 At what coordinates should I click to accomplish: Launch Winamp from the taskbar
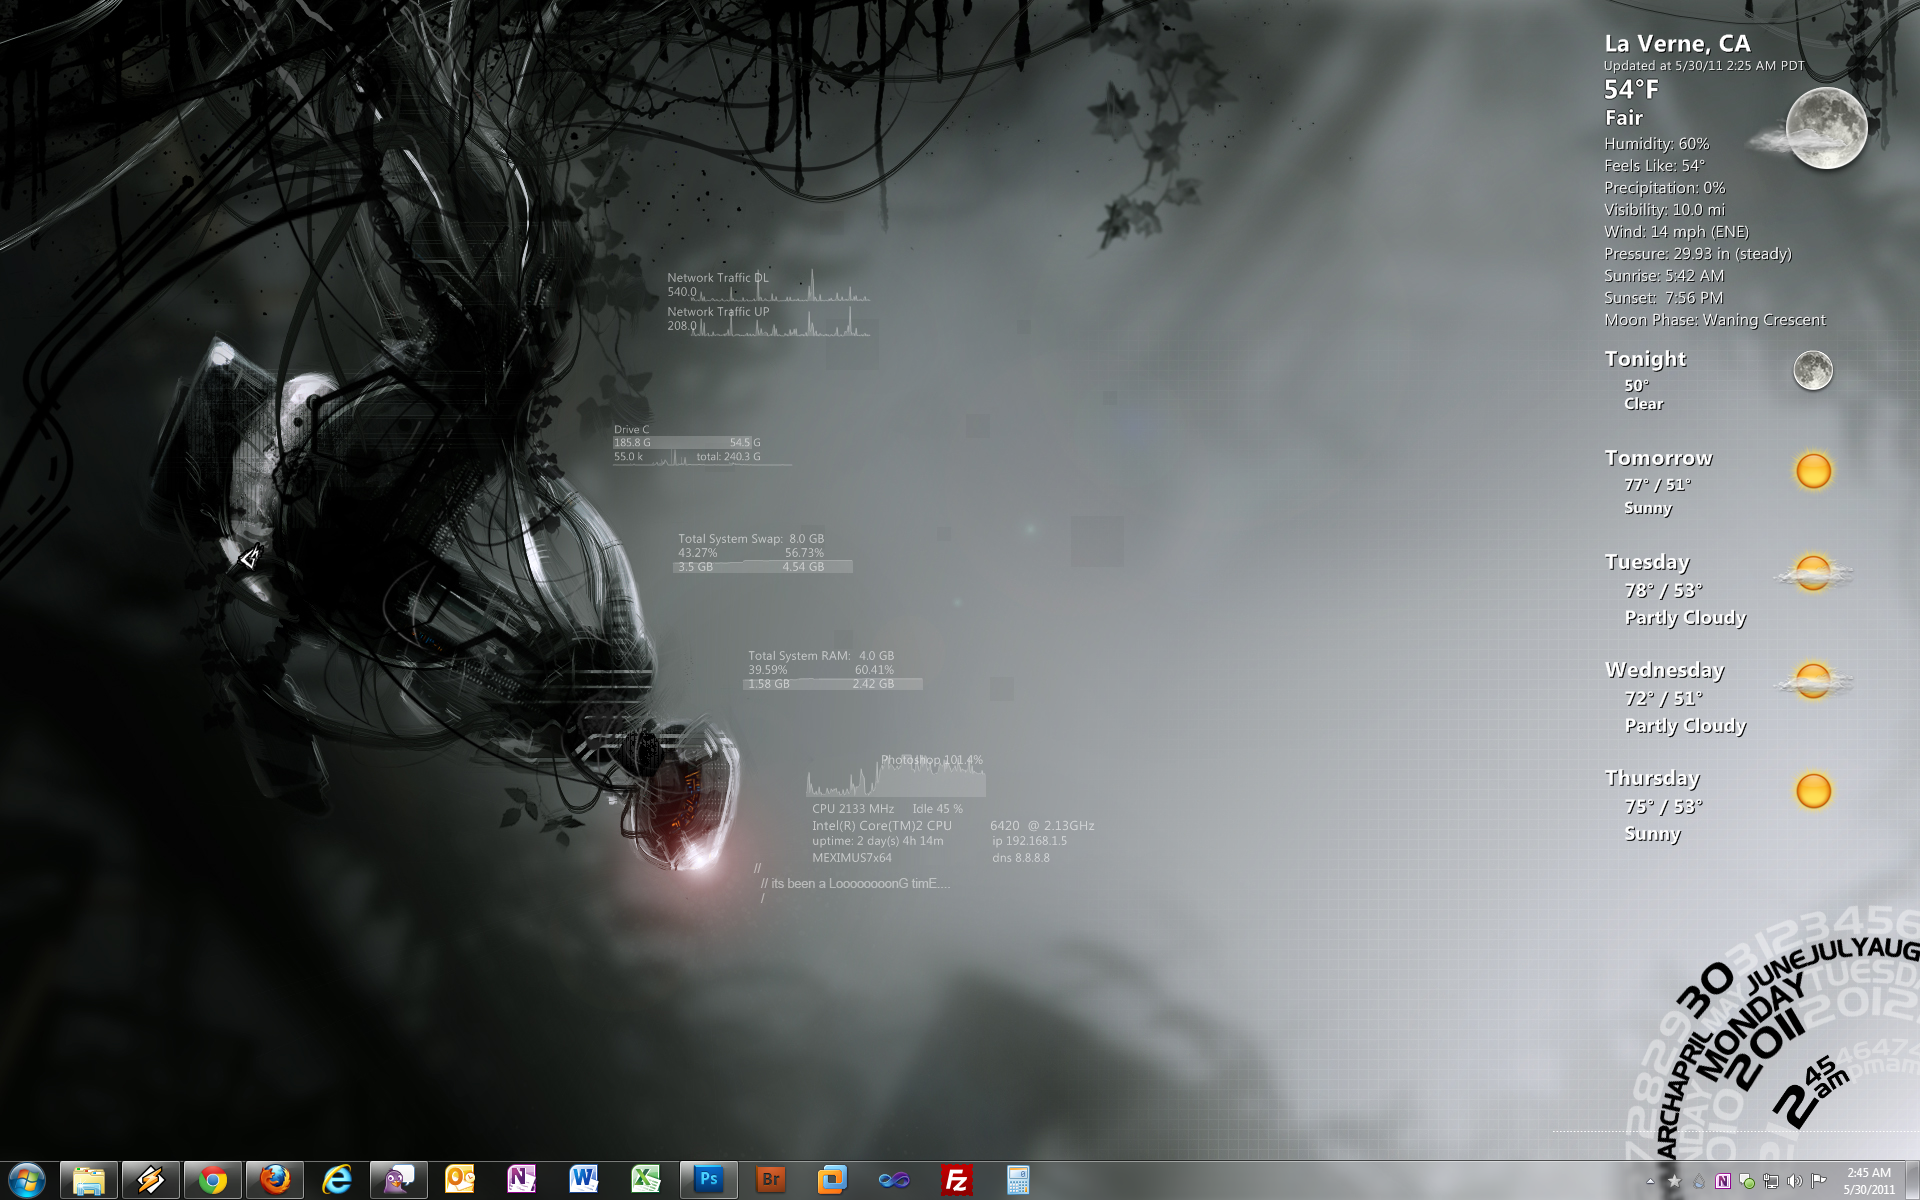point(151,1180)
